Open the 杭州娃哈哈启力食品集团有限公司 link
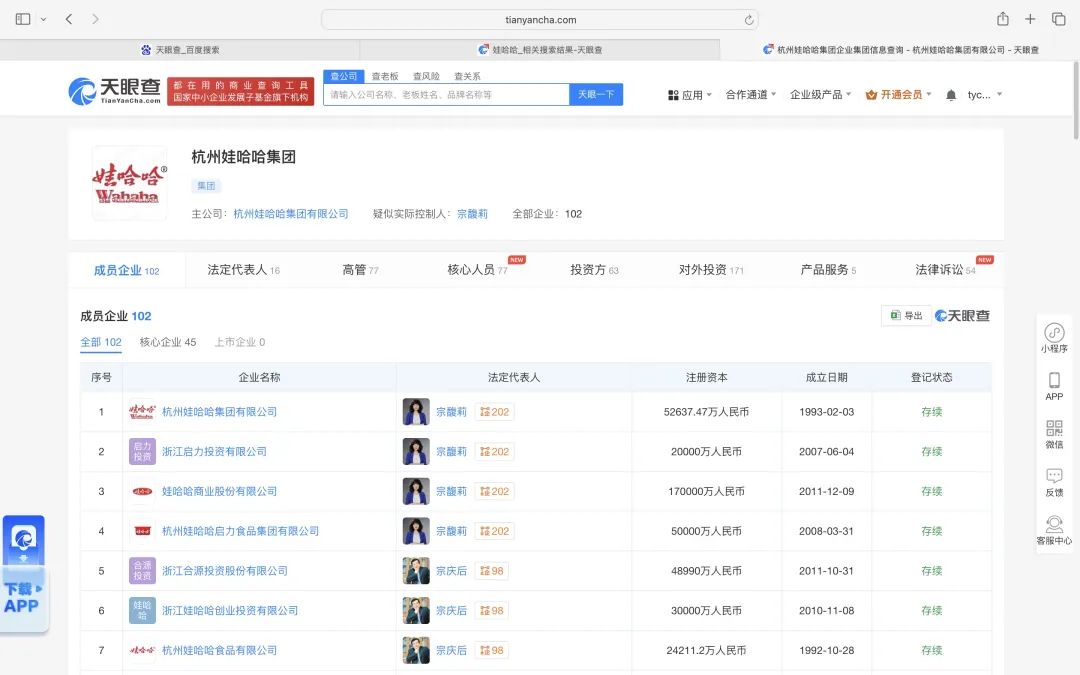 [240, 531]
